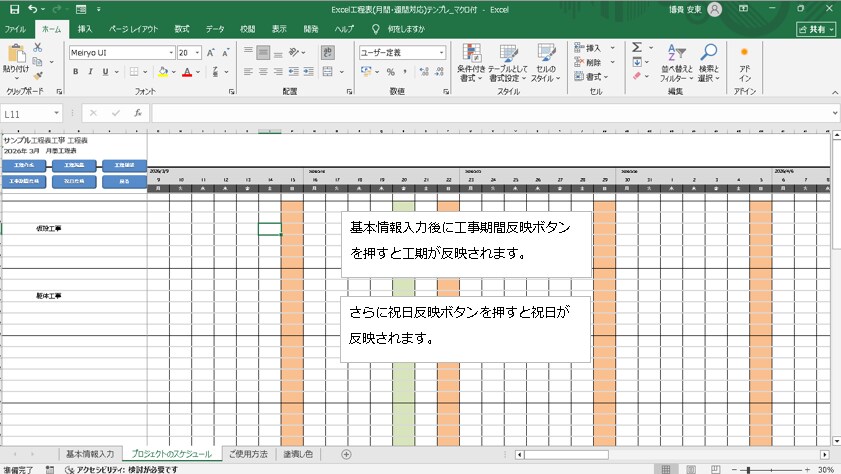
Task: Click the red font color swatch
Action: [187, 72]
